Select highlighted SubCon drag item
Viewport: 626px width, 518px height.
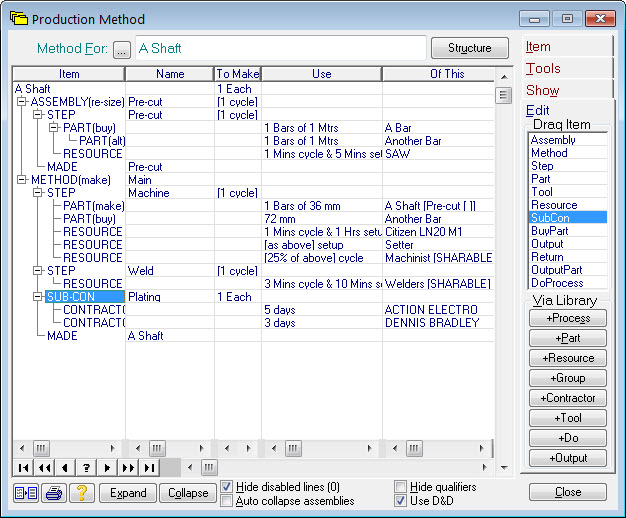point(567,218)
